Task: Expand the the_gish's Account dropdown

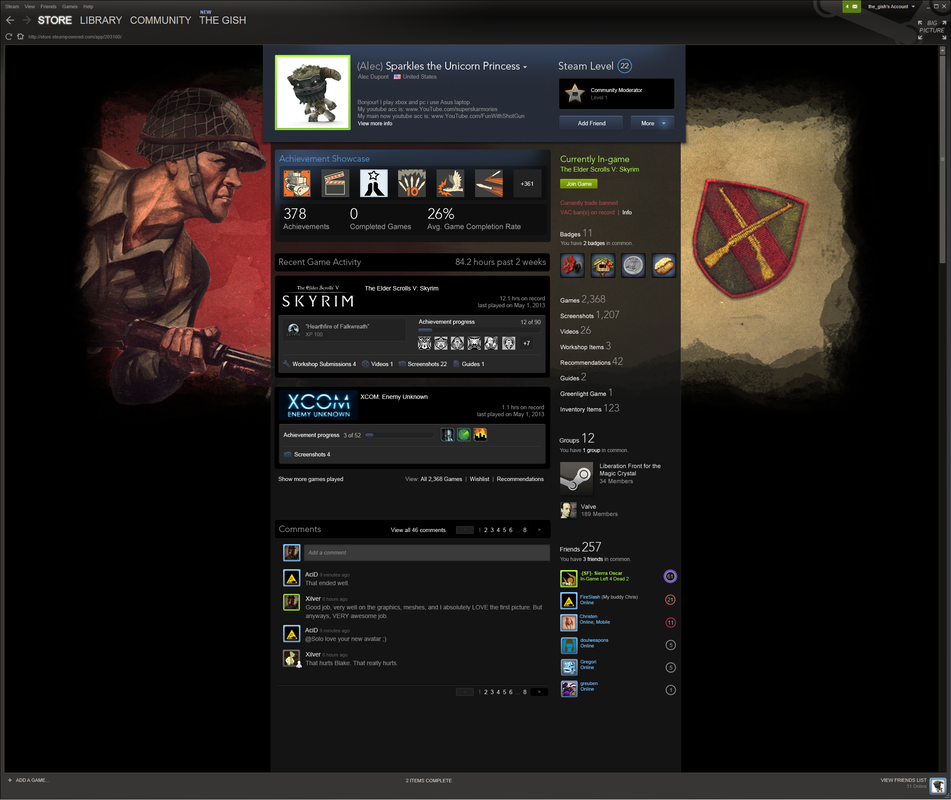Action: coord(890,6)
